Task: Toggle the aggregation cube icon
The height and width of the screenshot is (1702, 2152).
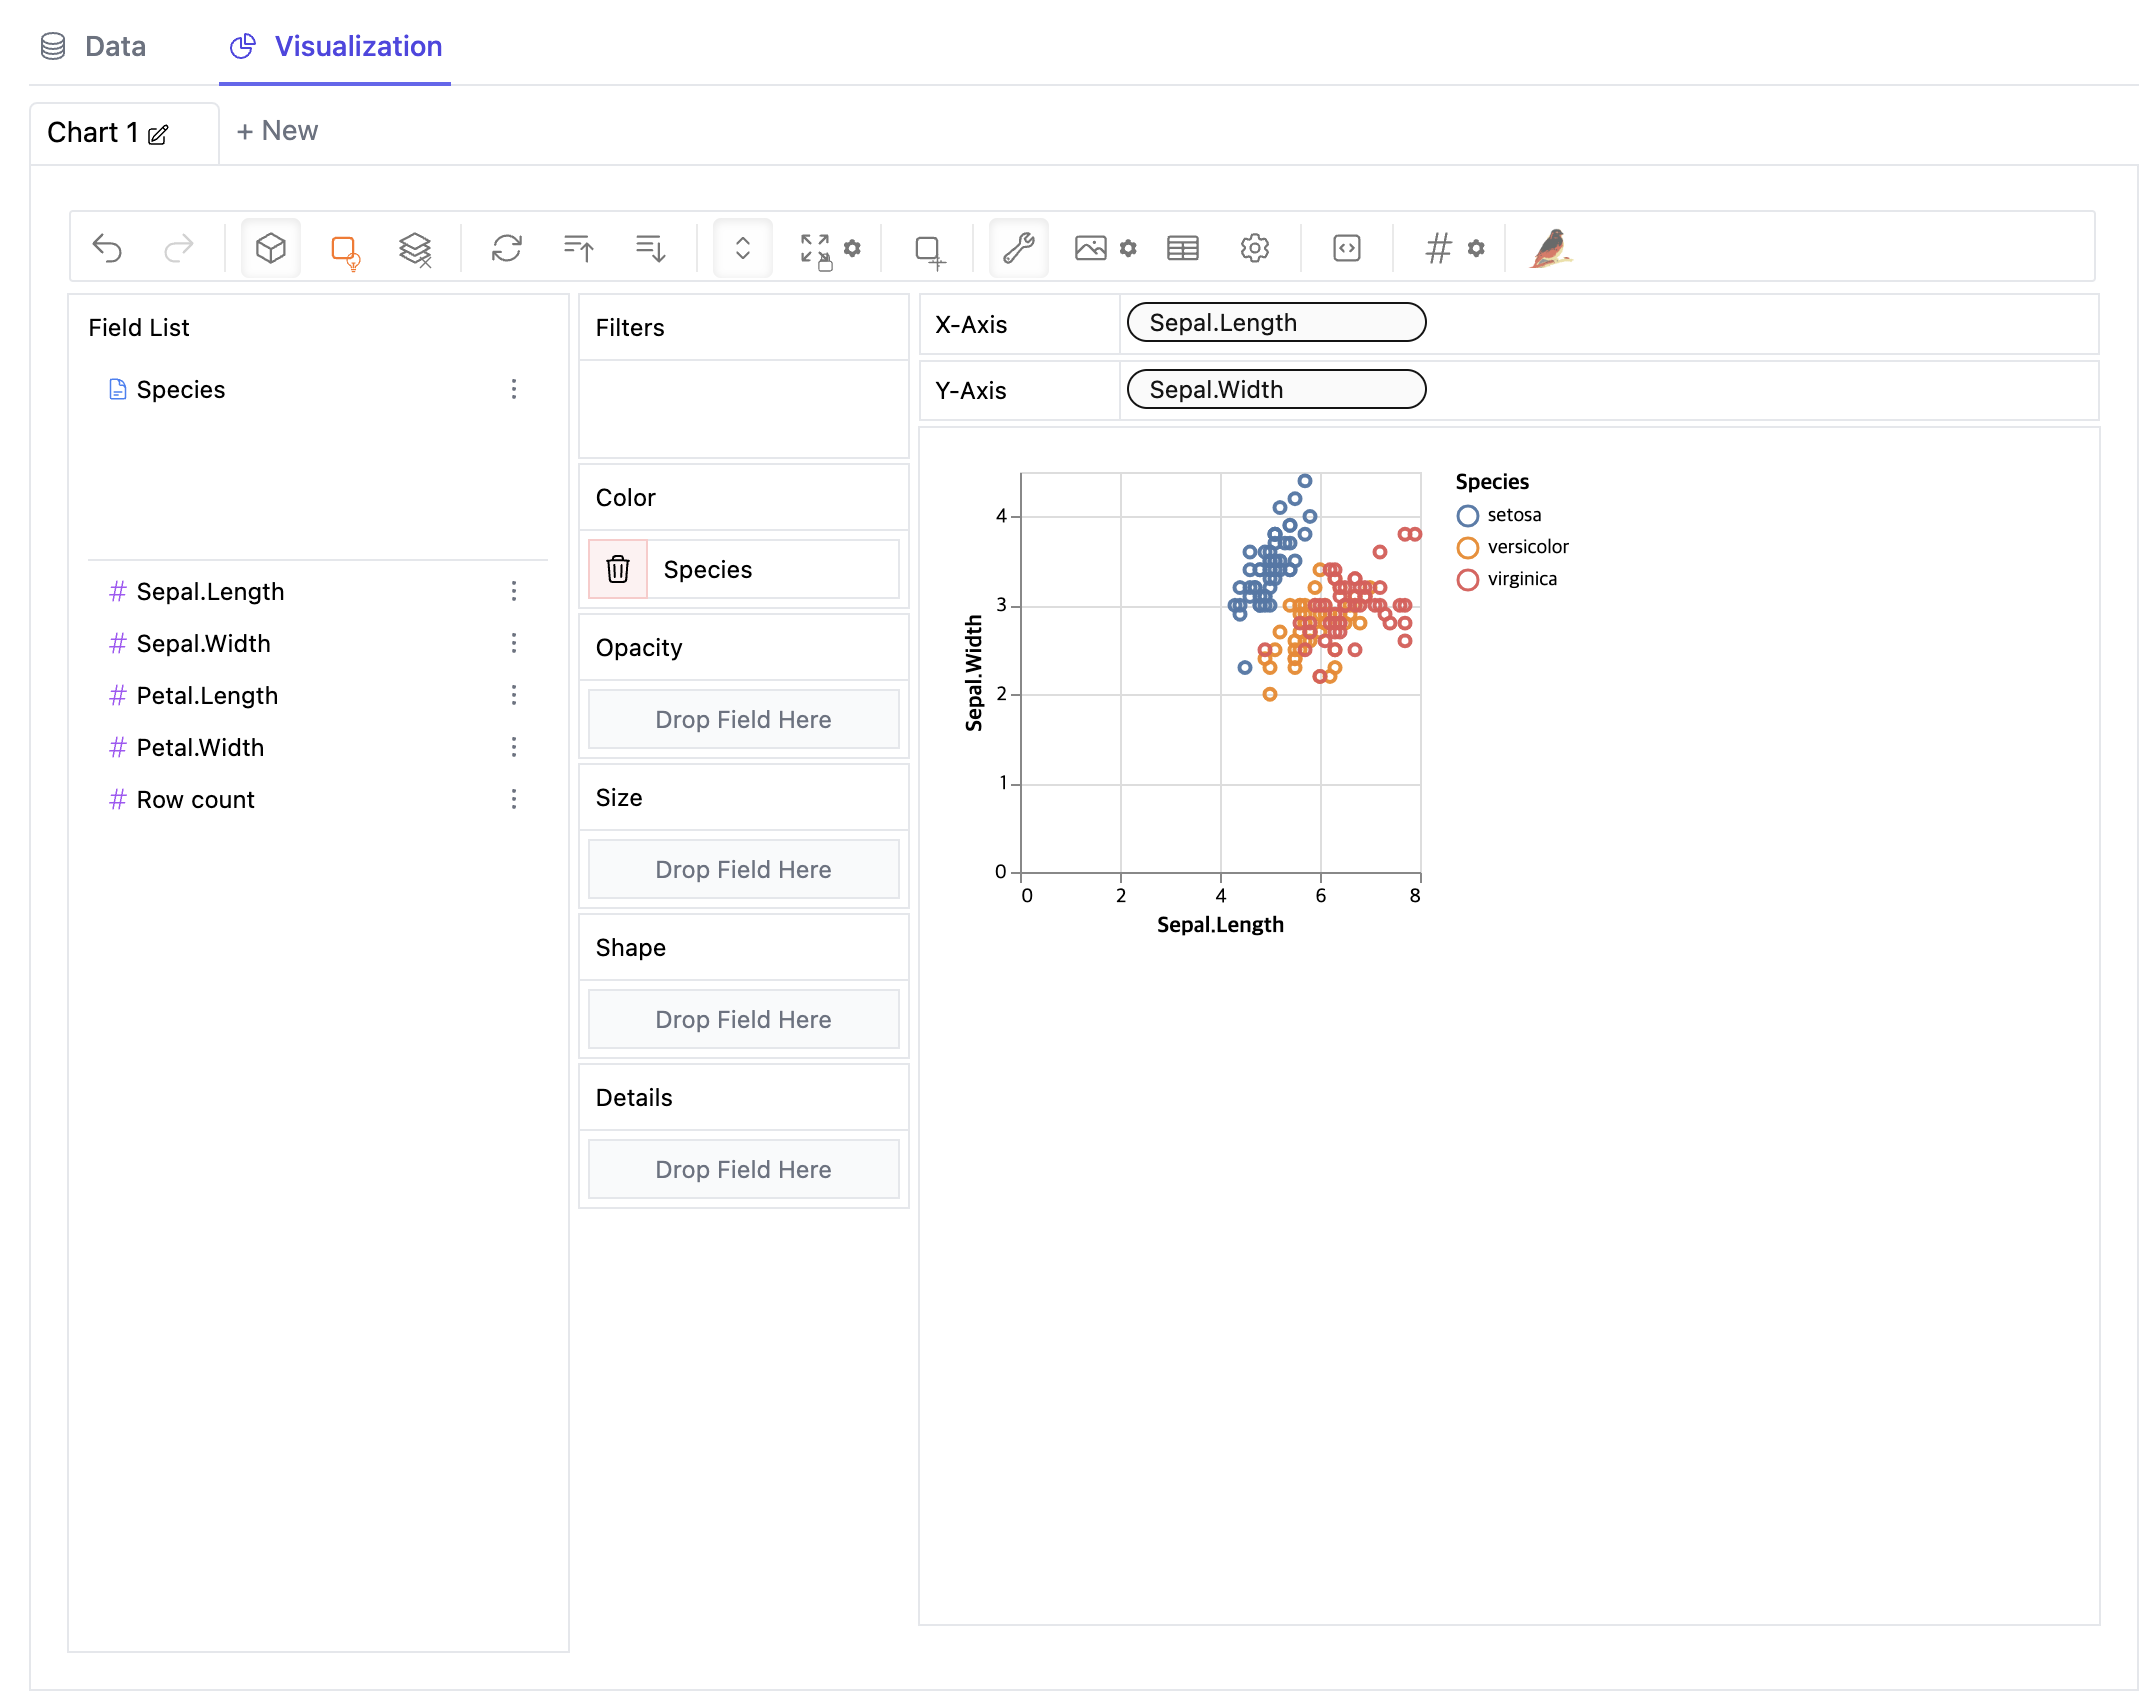Action: pos(271,248)
